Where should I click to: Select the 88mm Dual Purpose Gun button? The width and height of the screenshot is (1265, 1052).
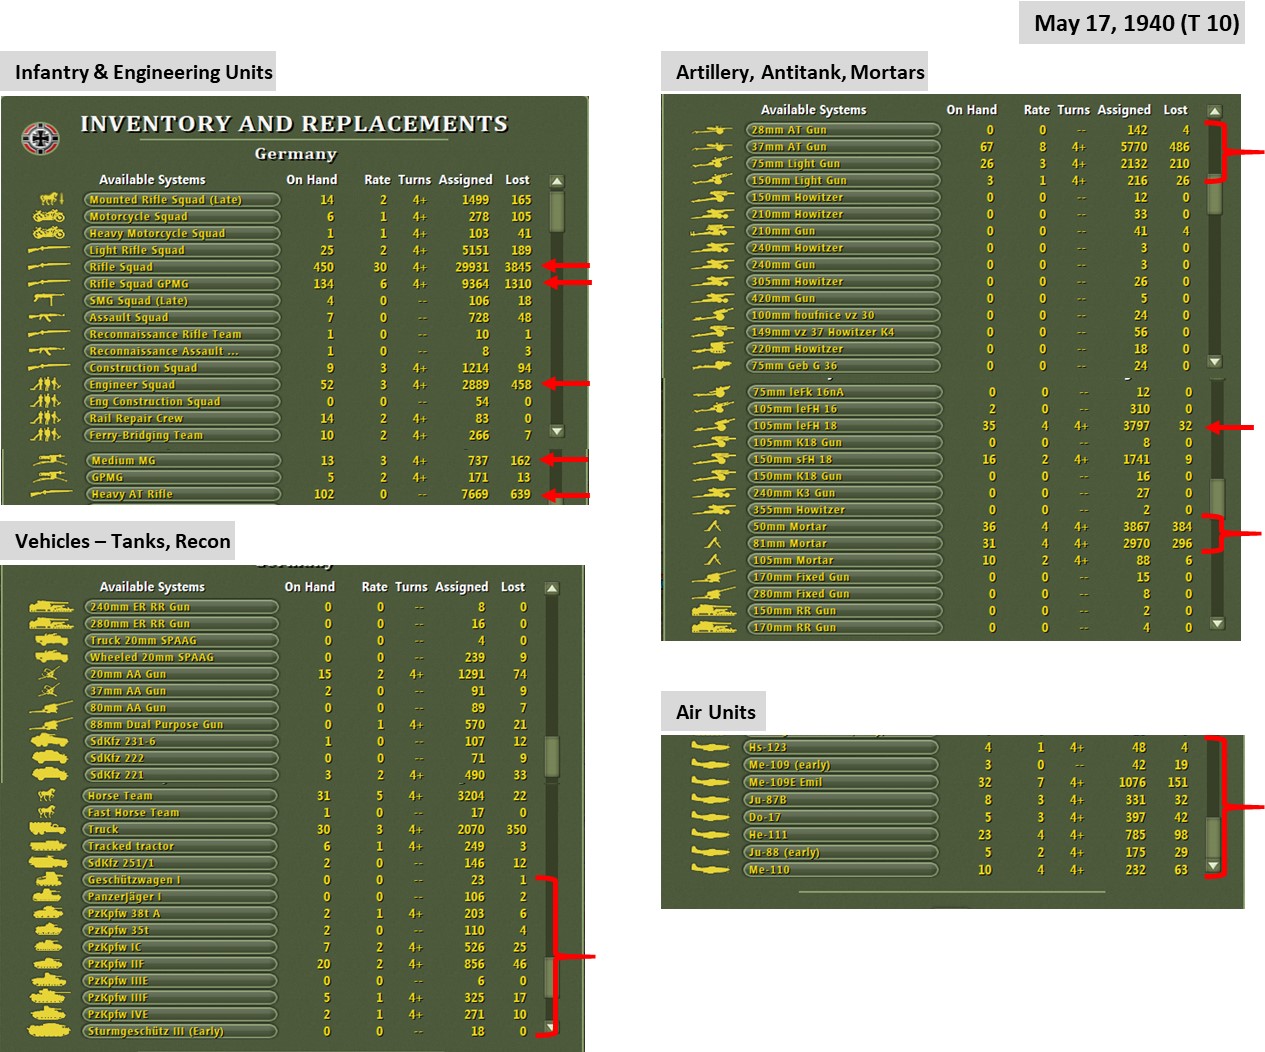coord(181,724)
